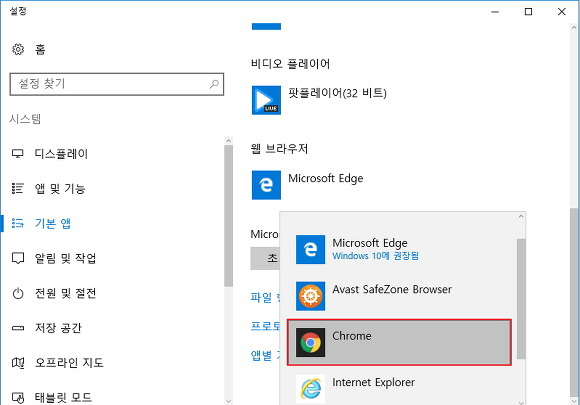Open 저장 공간 settings
Image resolution: width=580 pixels, height=405 pixels.
[x=58, y=328]
